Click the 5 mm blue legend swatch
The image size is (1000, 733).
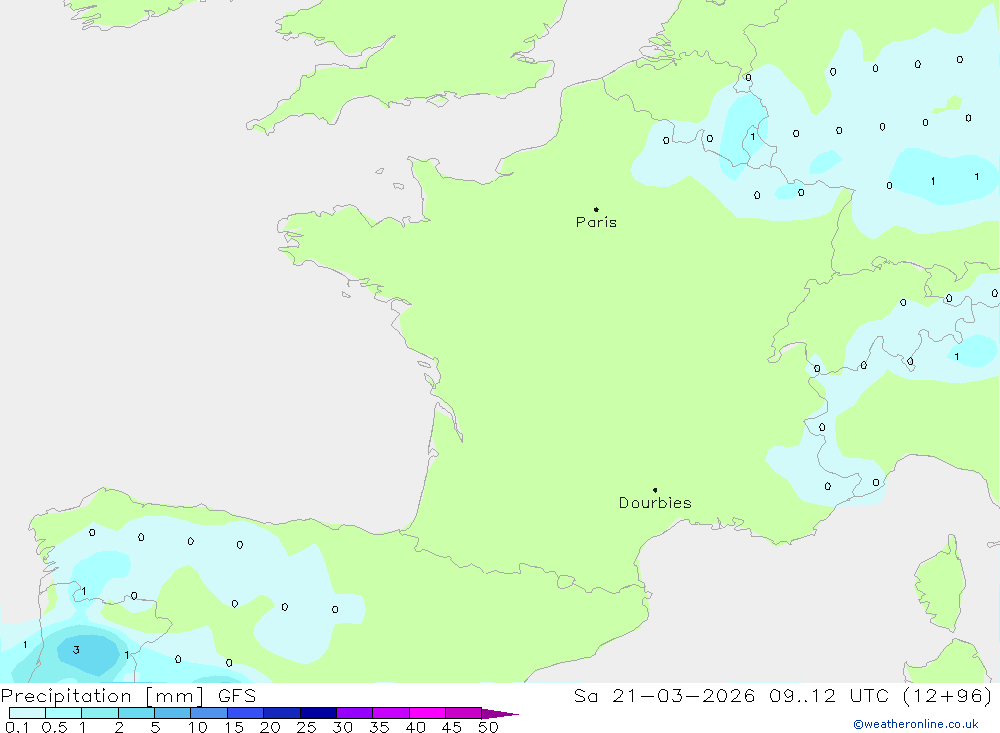[172, 713]
